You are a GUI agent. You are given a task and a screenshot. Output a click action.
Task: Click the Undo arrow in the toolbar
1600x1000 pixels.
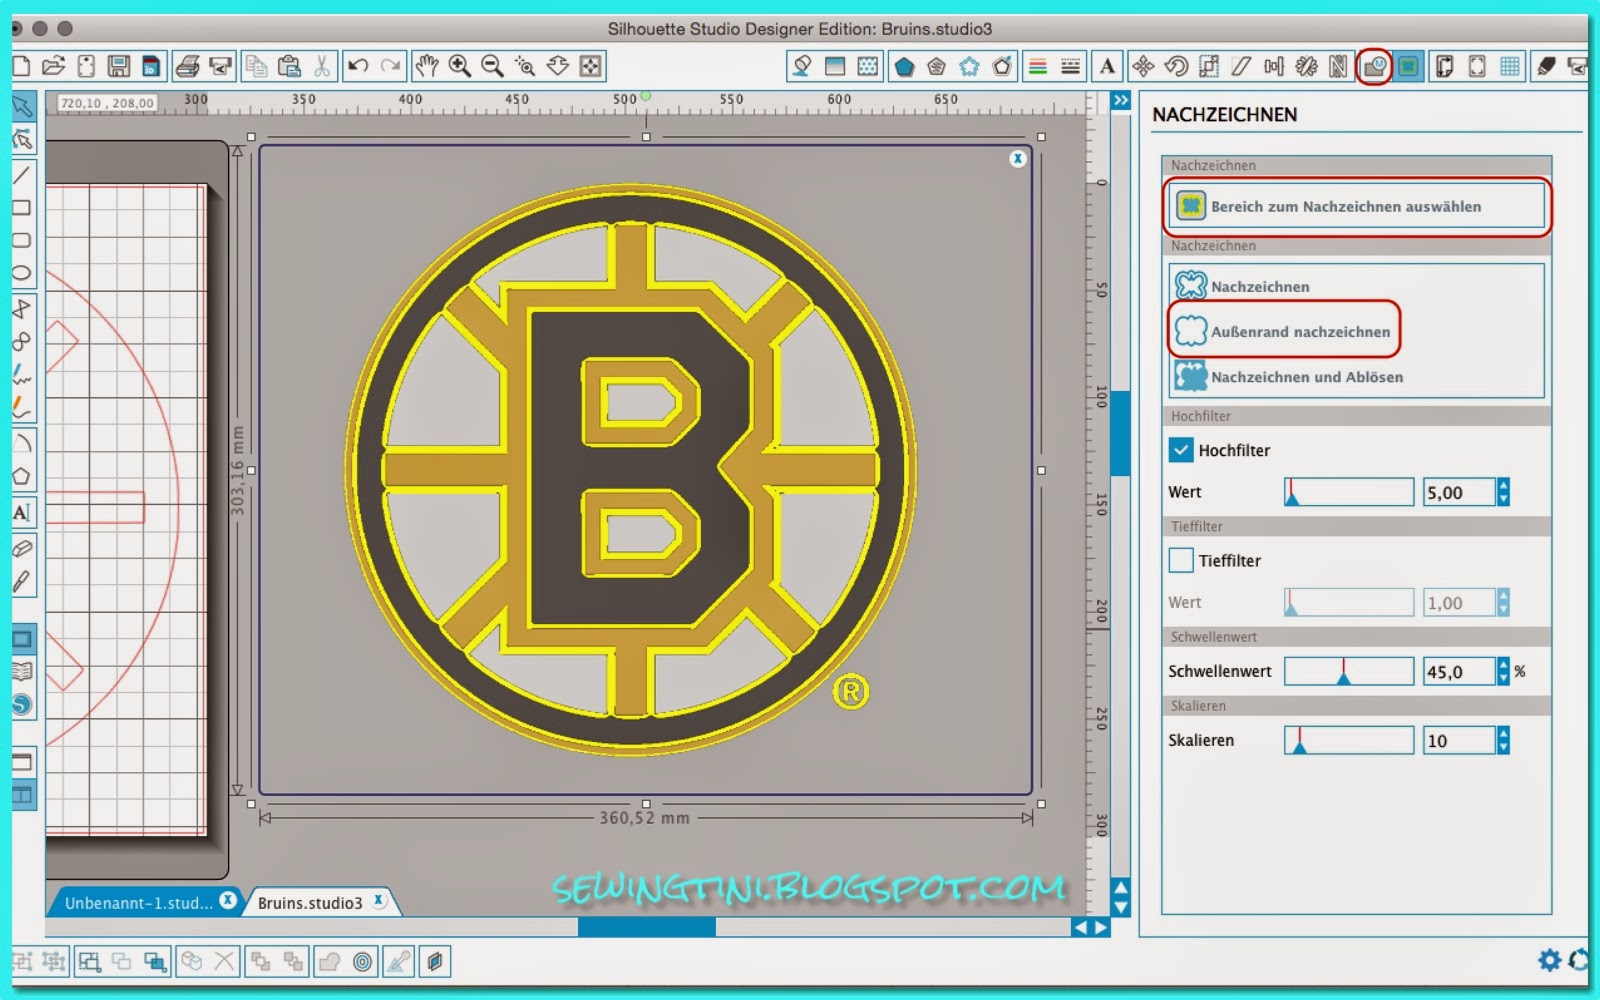(357, 66)
